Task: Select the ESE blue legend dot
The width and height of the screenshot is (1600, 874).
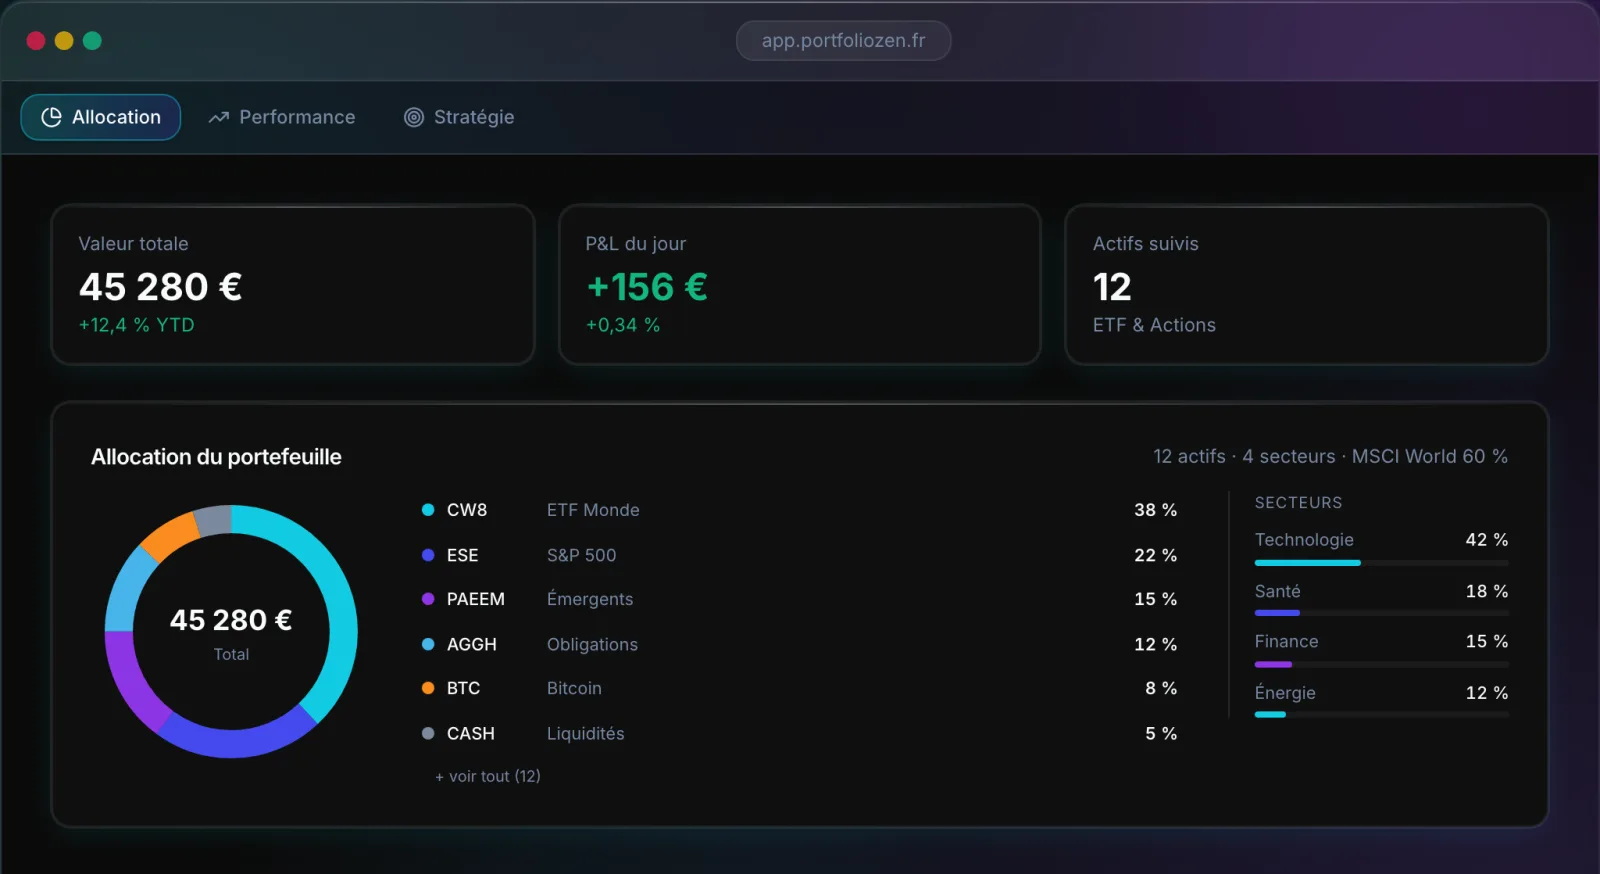Action: coord(428,555)
